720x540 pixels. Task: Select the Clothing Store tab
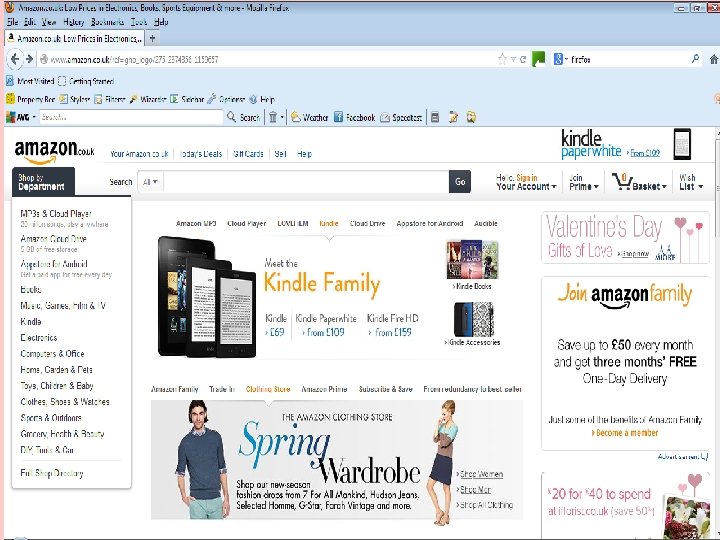tap(268, 389)
